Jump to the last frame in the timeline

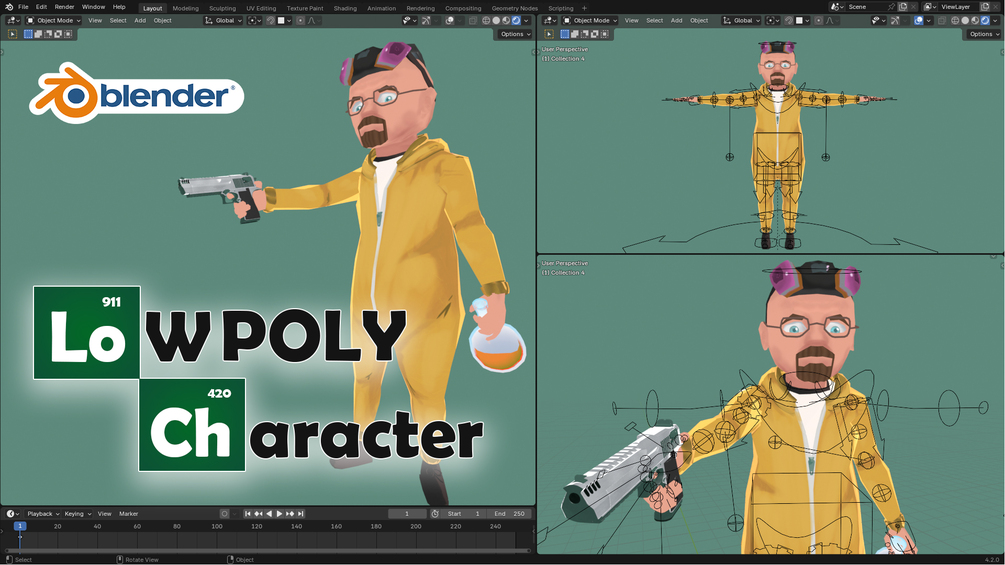(x=301, y=514)
